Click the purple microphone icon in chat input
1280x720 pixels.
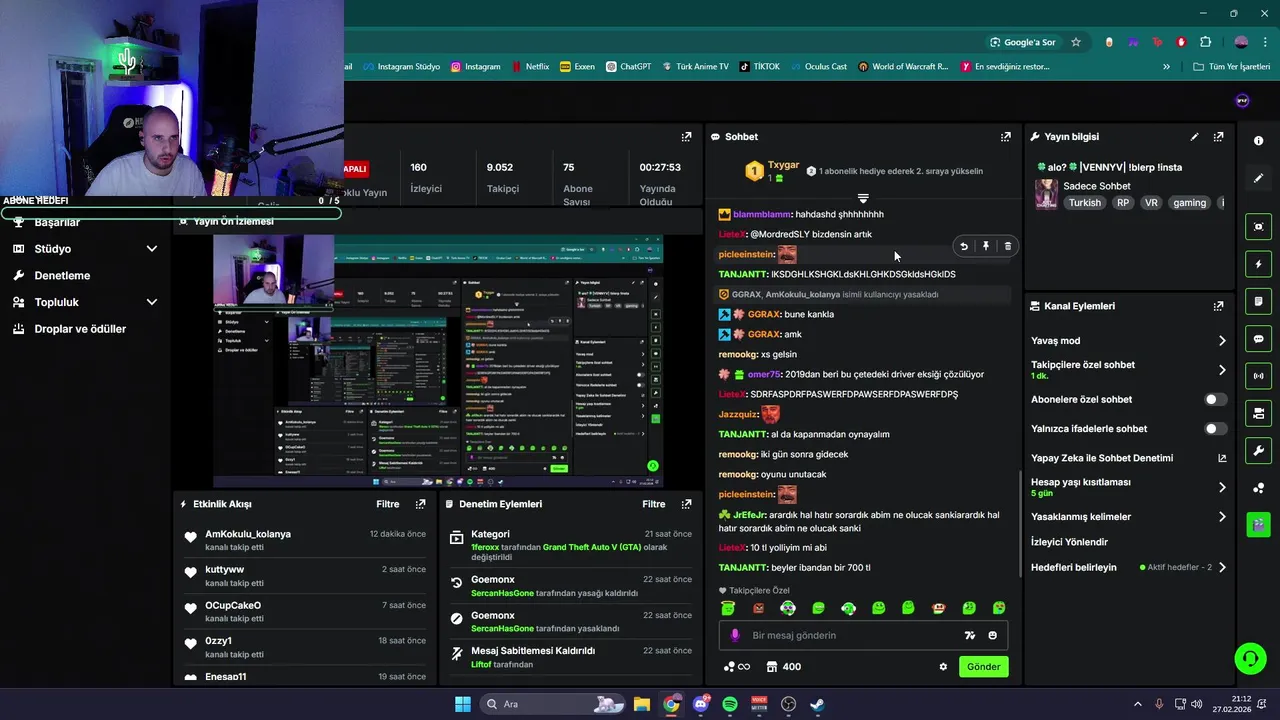(x=735, y=635)
